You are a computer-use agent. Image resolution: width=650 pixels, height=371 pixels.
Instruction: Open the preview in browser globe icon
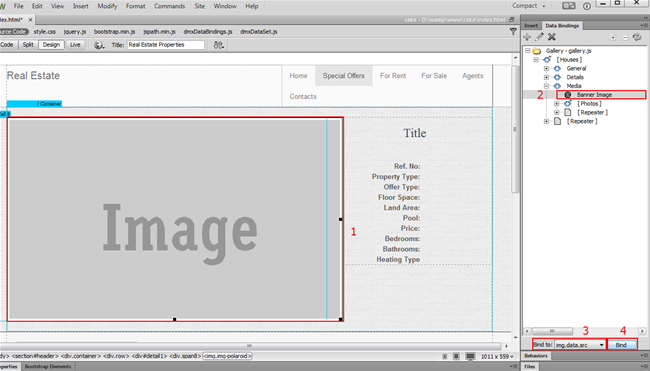tap(99, 45)
